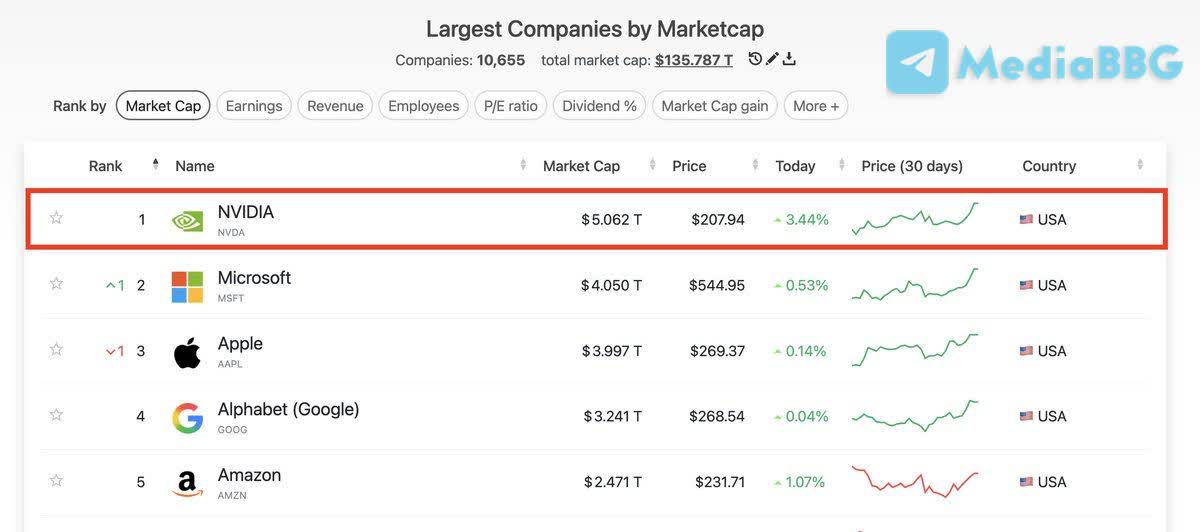Click the Google logo icon

click(x=187, y=418)
